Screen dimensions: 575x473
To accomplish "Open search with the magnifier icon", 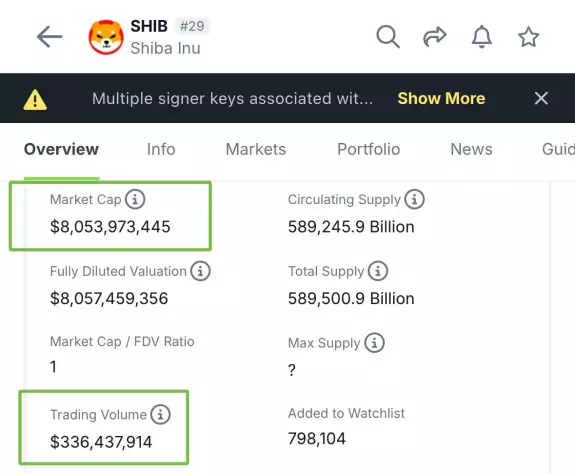I will pyautogui.click(x=388, y=37).
